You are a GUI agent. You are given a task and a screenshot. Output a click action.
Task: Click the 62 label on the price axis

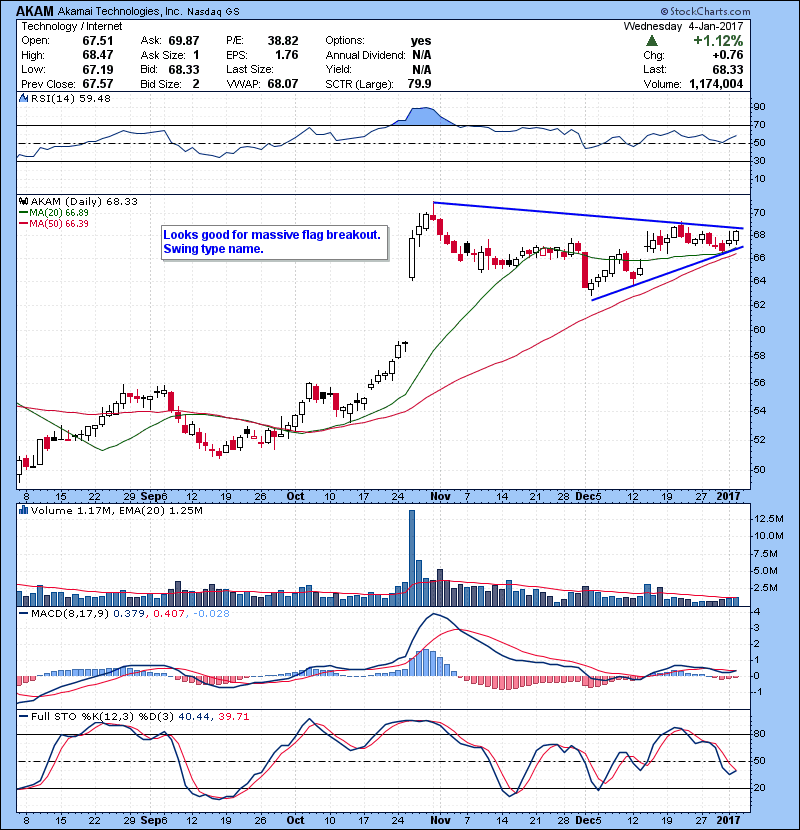click(x=759, y=304)
